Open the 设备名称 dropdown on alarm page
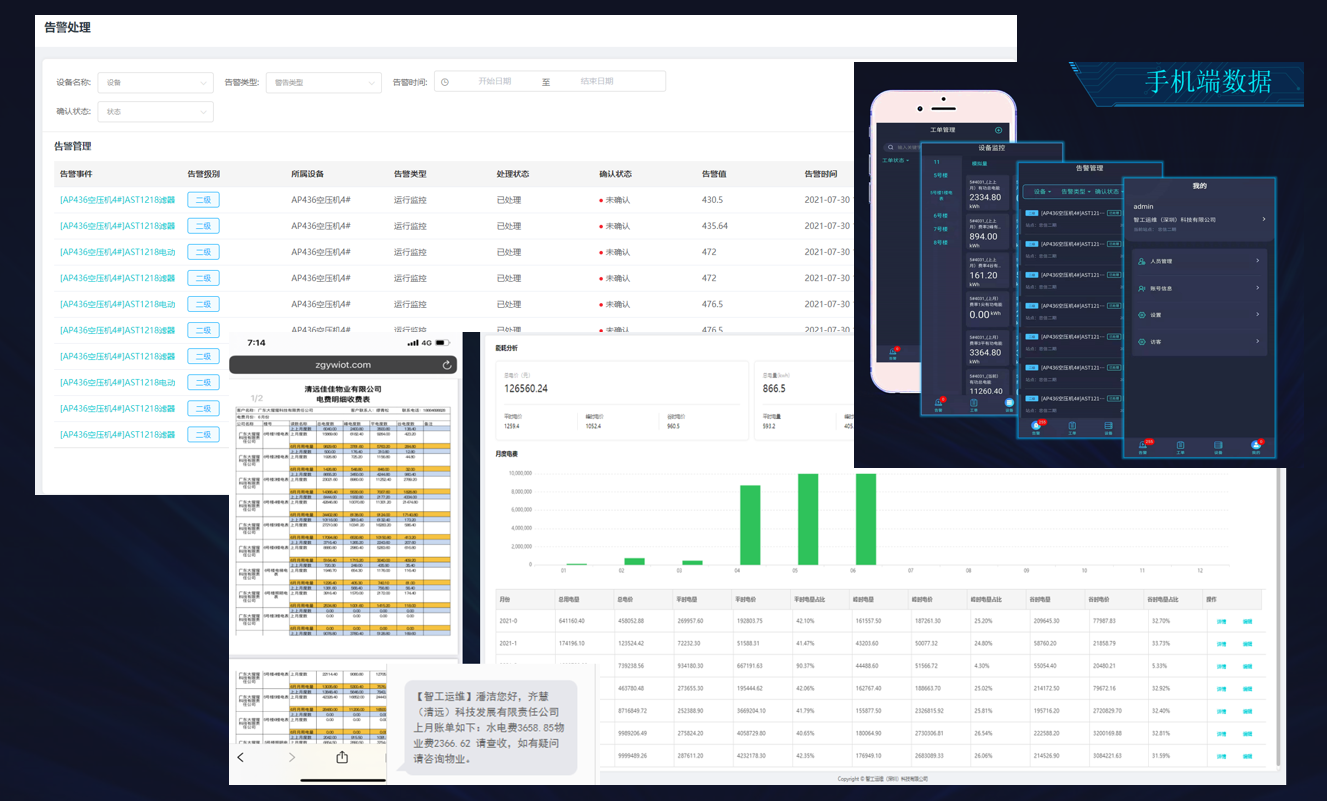Image resolution: width=1327 pixels, height=801 pixels. [x=155, y=82]
